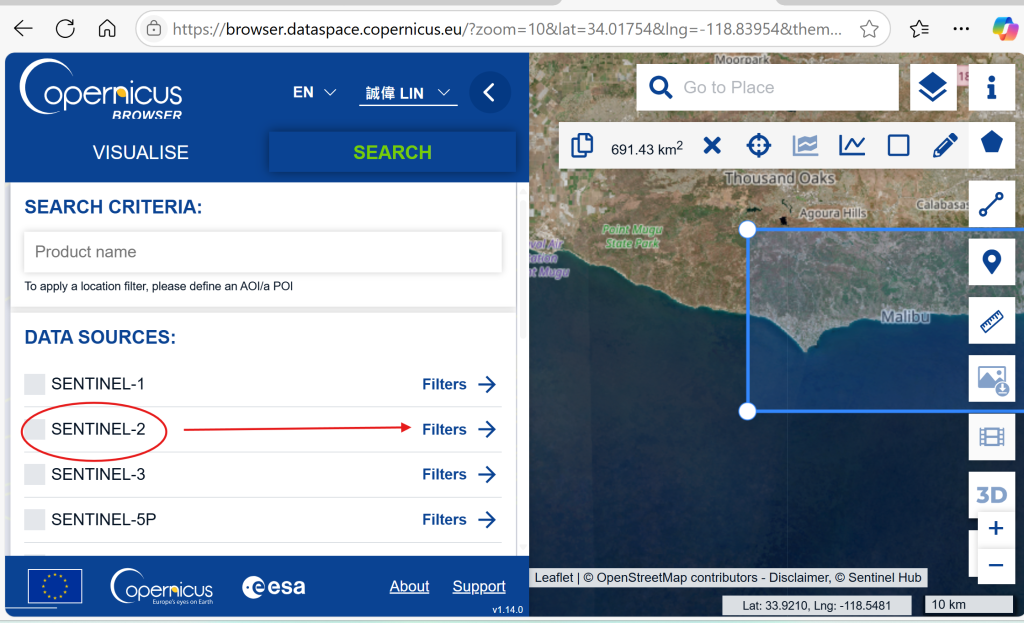Collapse the side panel with chevron

click(x=489, y=92)
